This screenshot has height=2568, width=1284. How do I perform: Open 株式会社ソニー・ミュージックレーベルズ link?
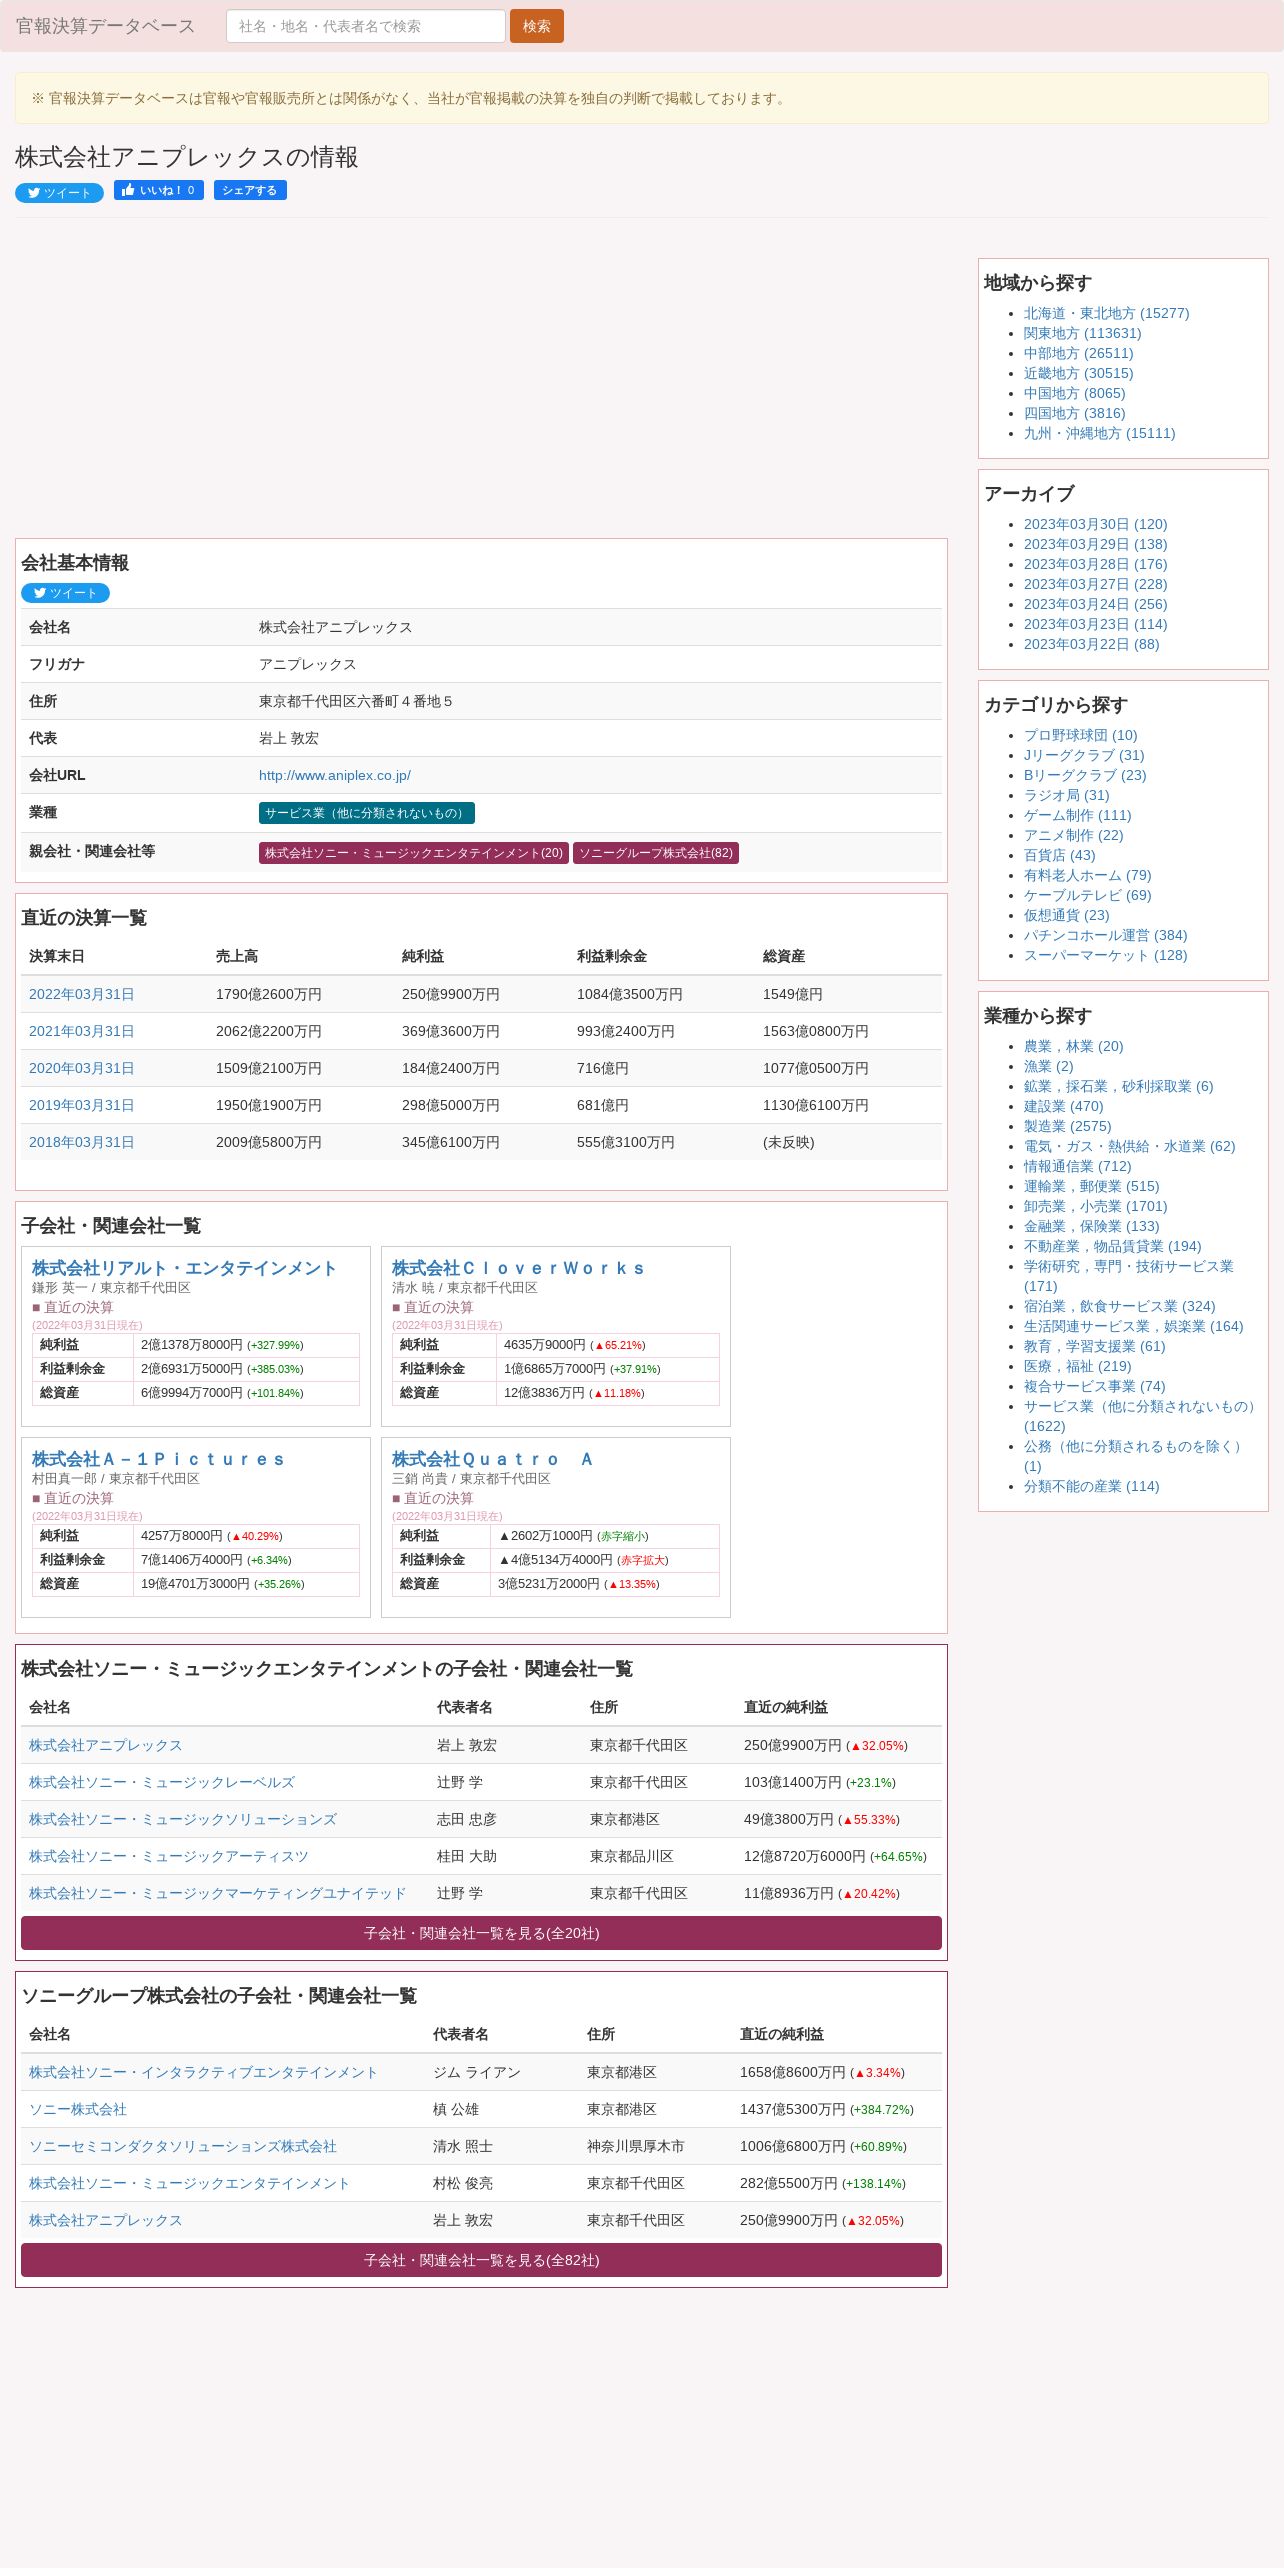tap(162, 1782)
